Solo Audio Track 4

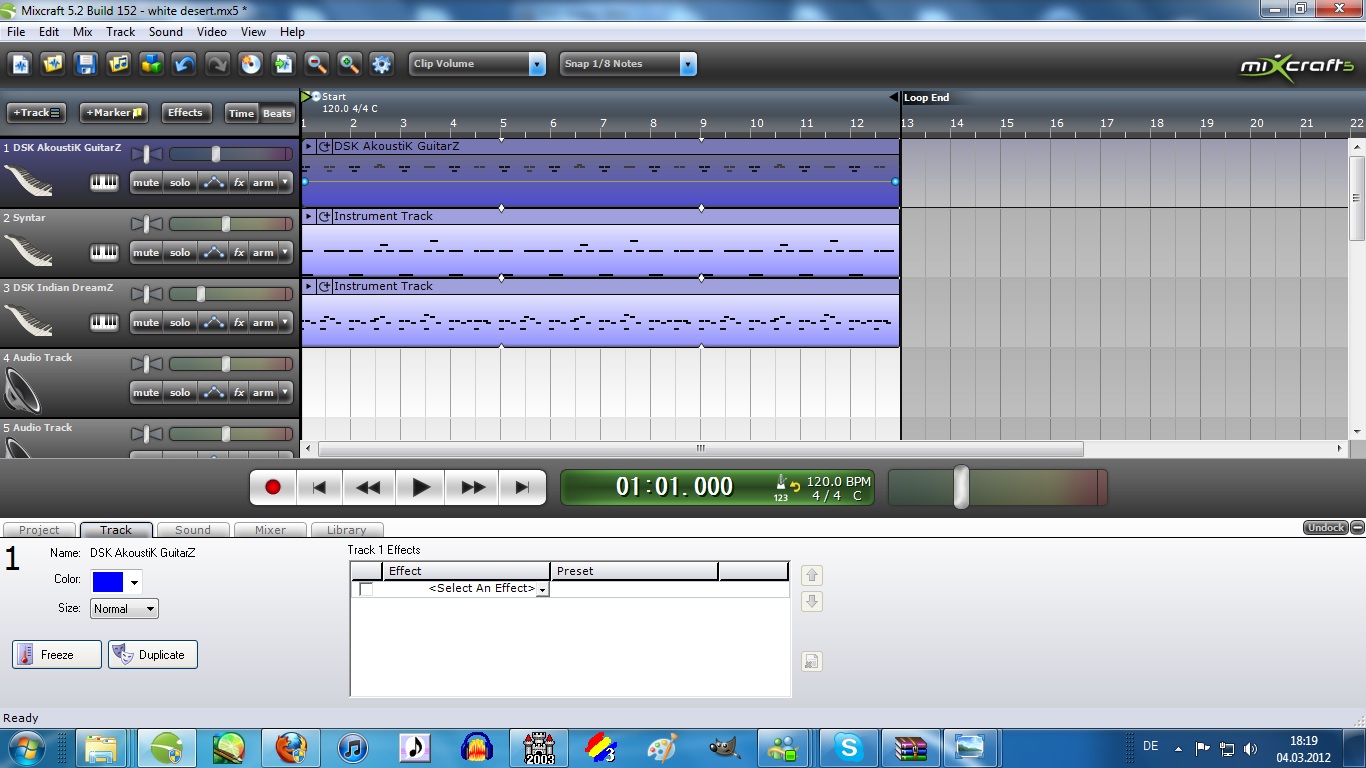[x=180, y=393]
